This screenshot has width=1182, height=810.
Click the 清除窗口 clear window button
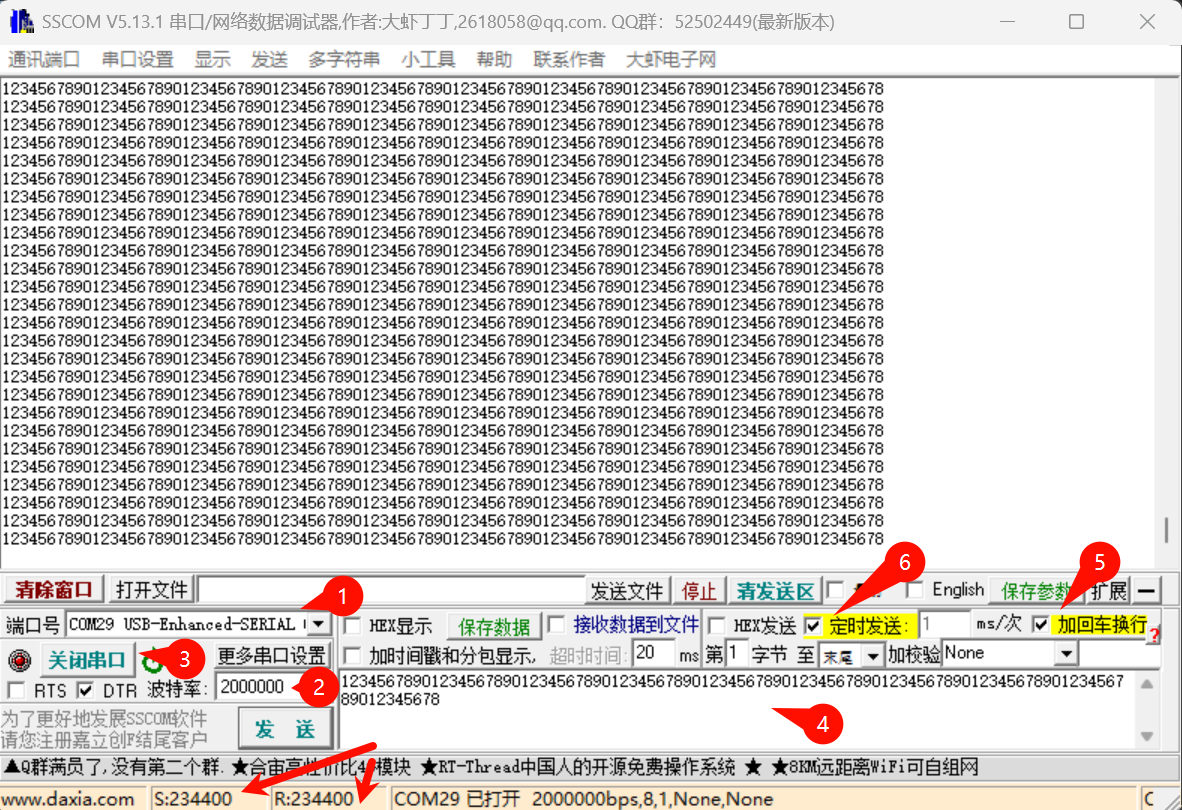(x=54, y=590)
